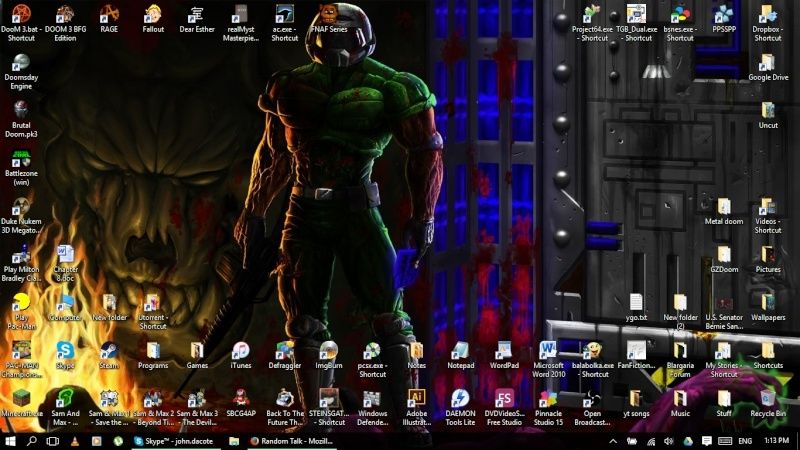Open Microsoft Word 2010 icon
The image size is (800, 450).
click(x=548, y=351)
